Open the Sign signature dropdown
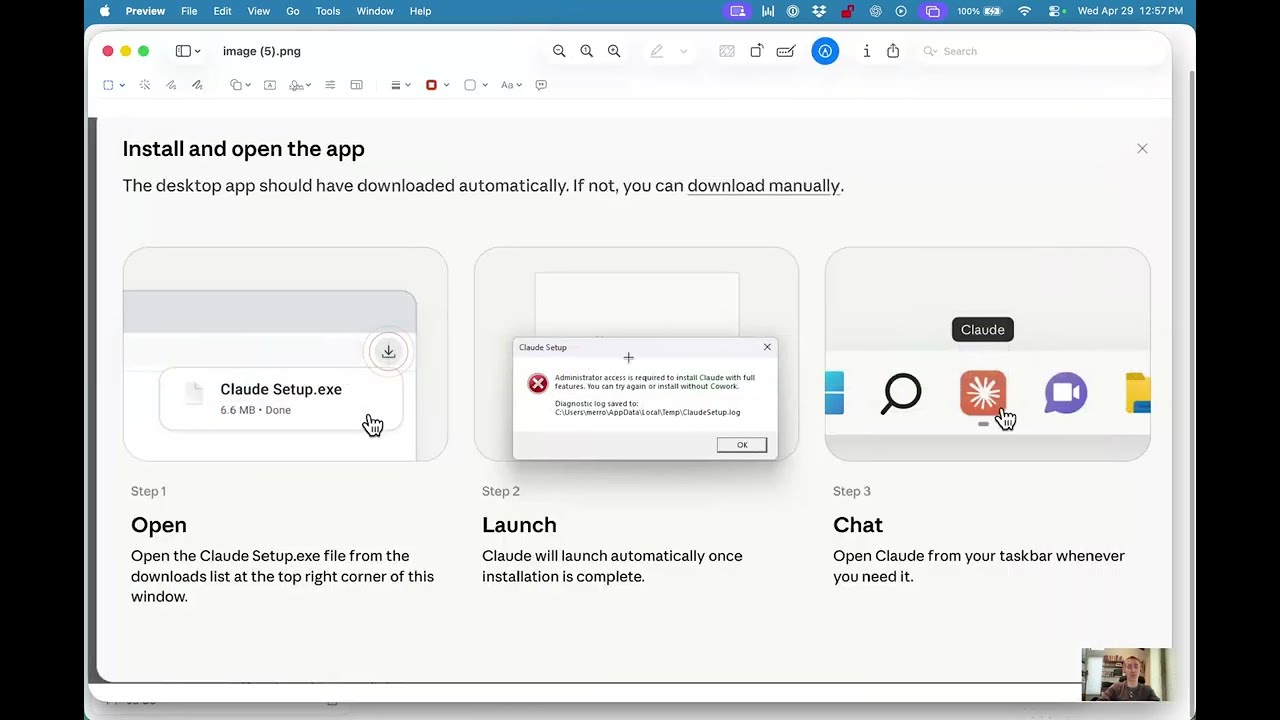The image size is (1280, 720). coord(300,85)
